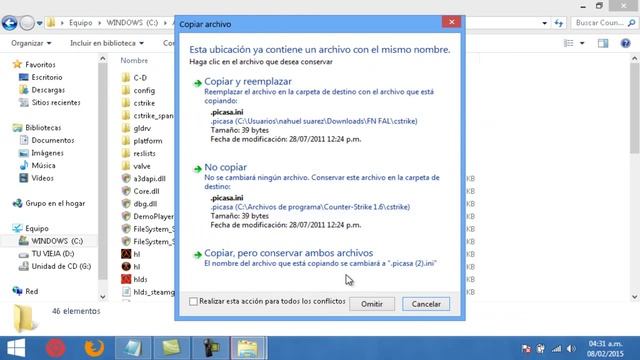Choose Copiar y reemplazar option
Screen dimensions: 640x360
pos(248,82)
